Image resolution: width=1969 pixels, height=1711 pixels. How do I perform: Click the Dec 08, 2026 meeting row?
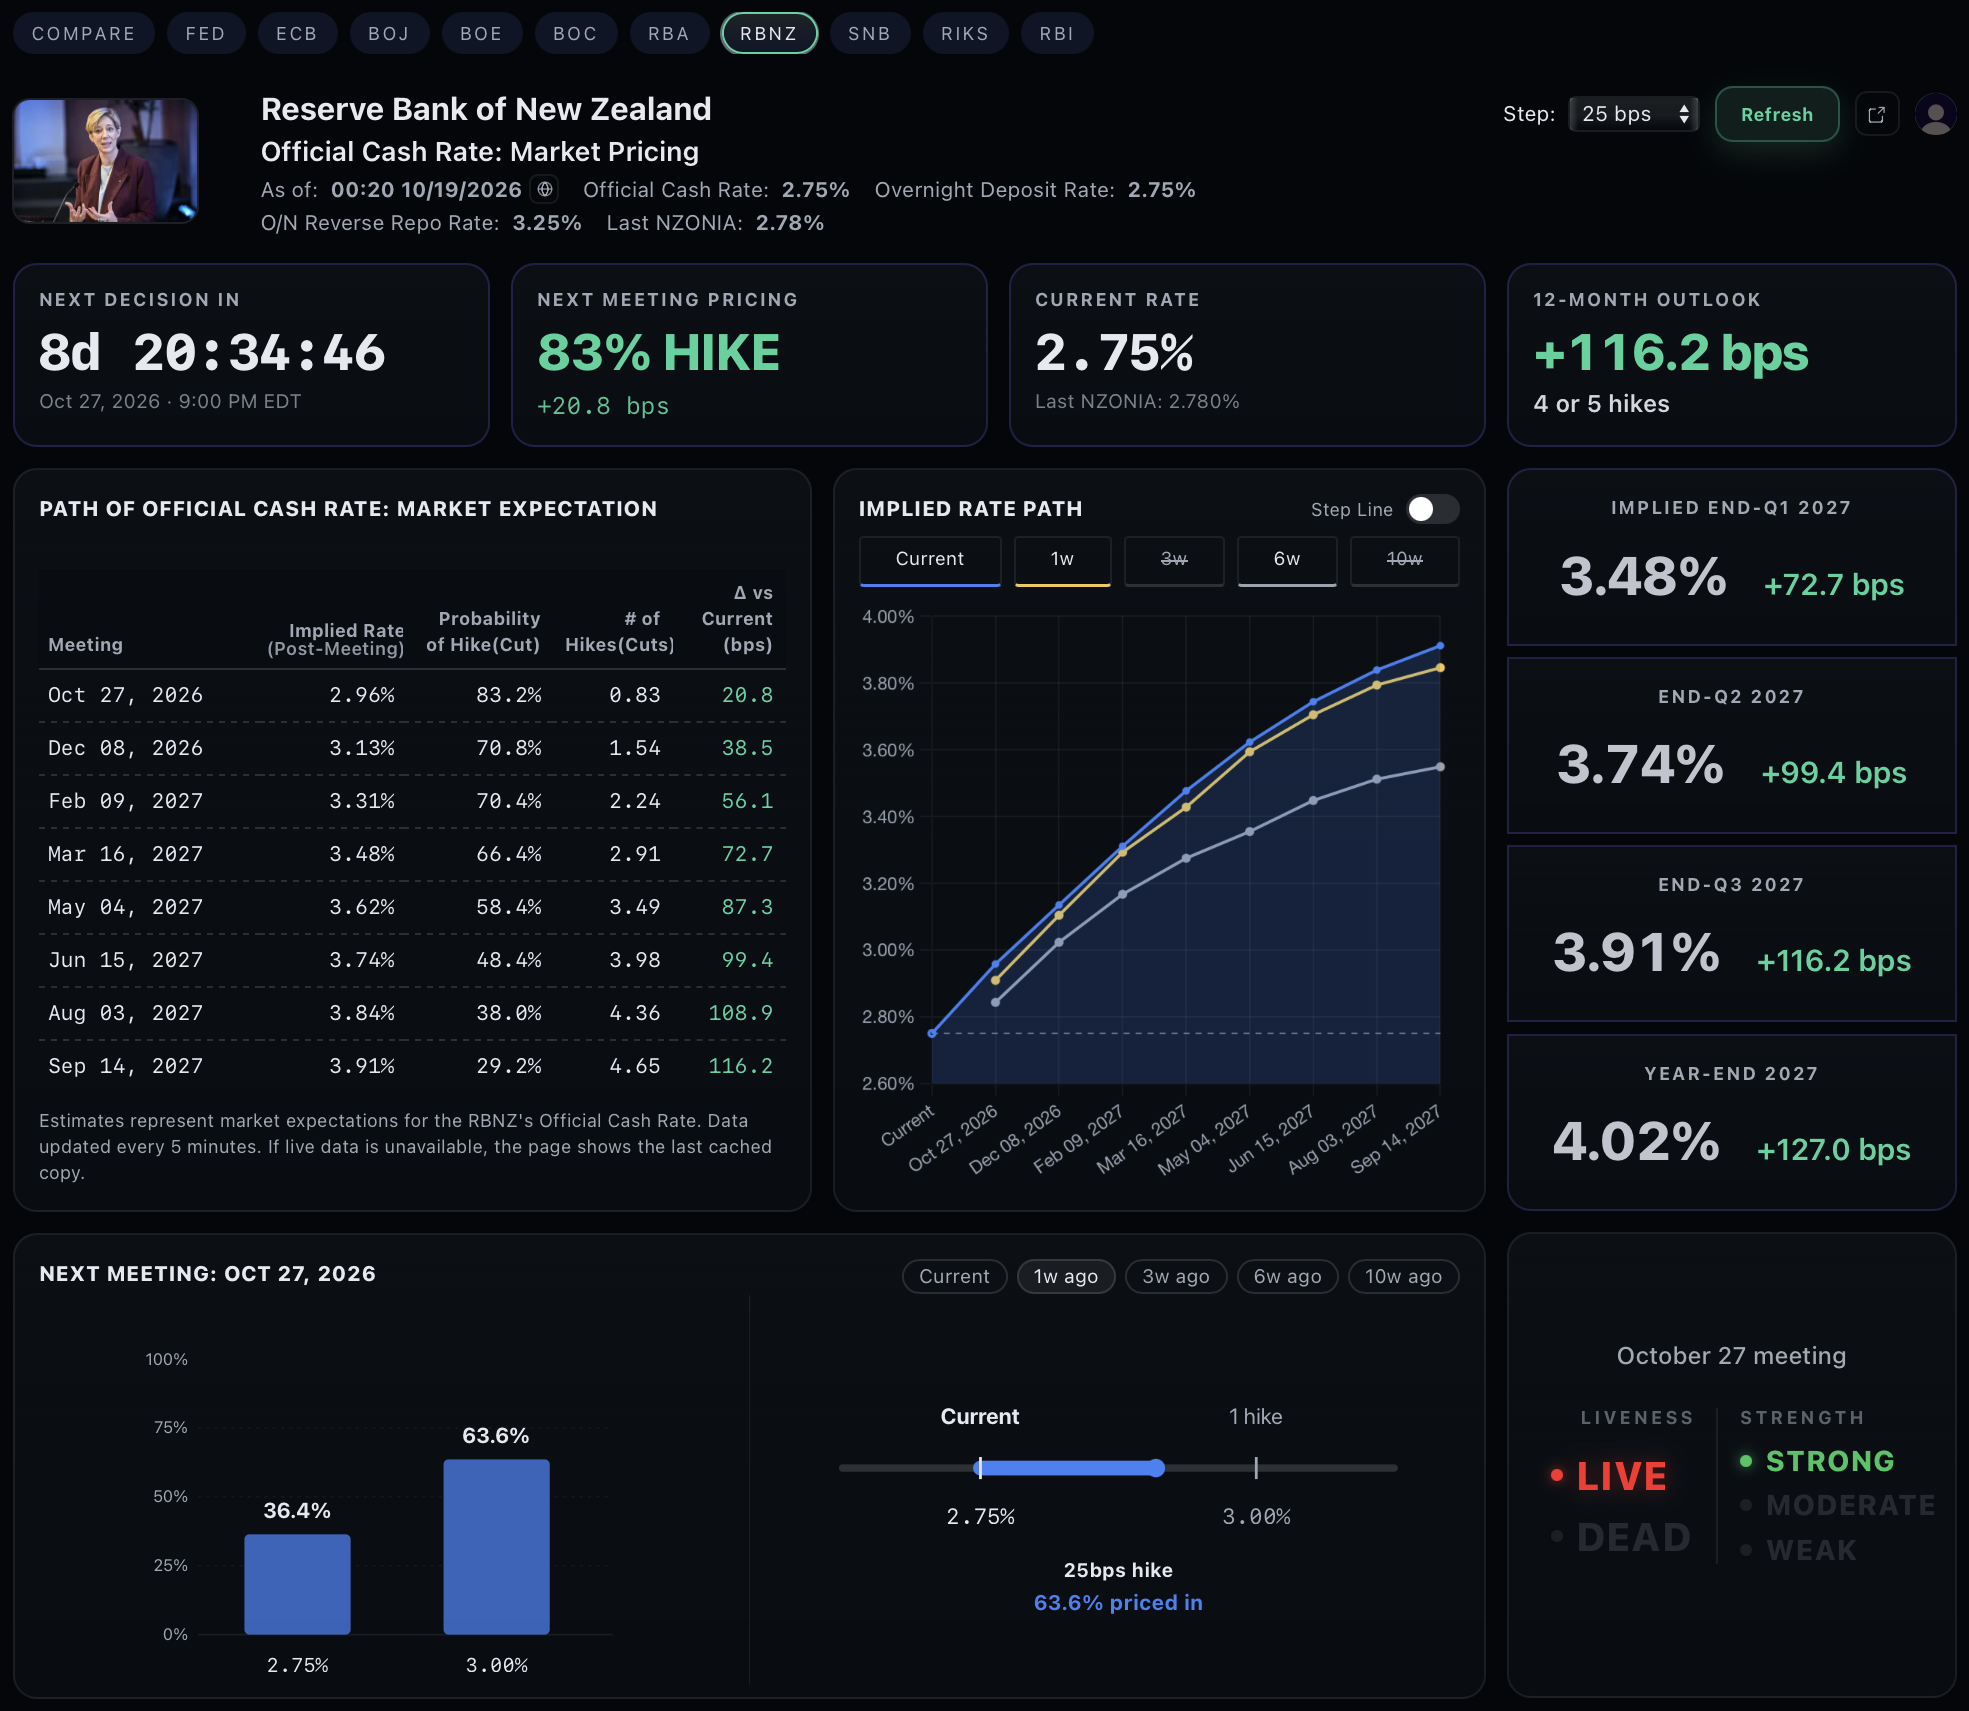(412, 748)
